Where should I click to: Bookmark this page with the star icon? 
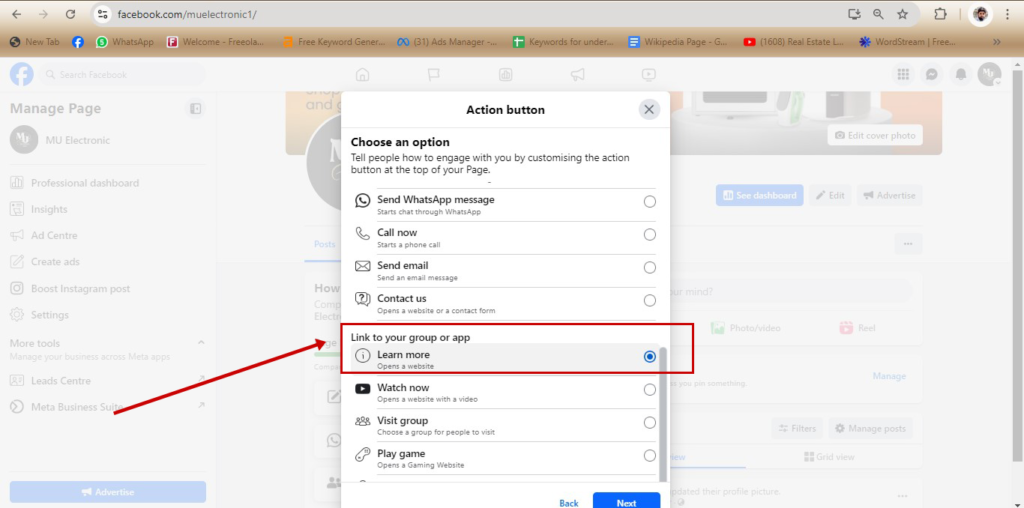point(902,14)
